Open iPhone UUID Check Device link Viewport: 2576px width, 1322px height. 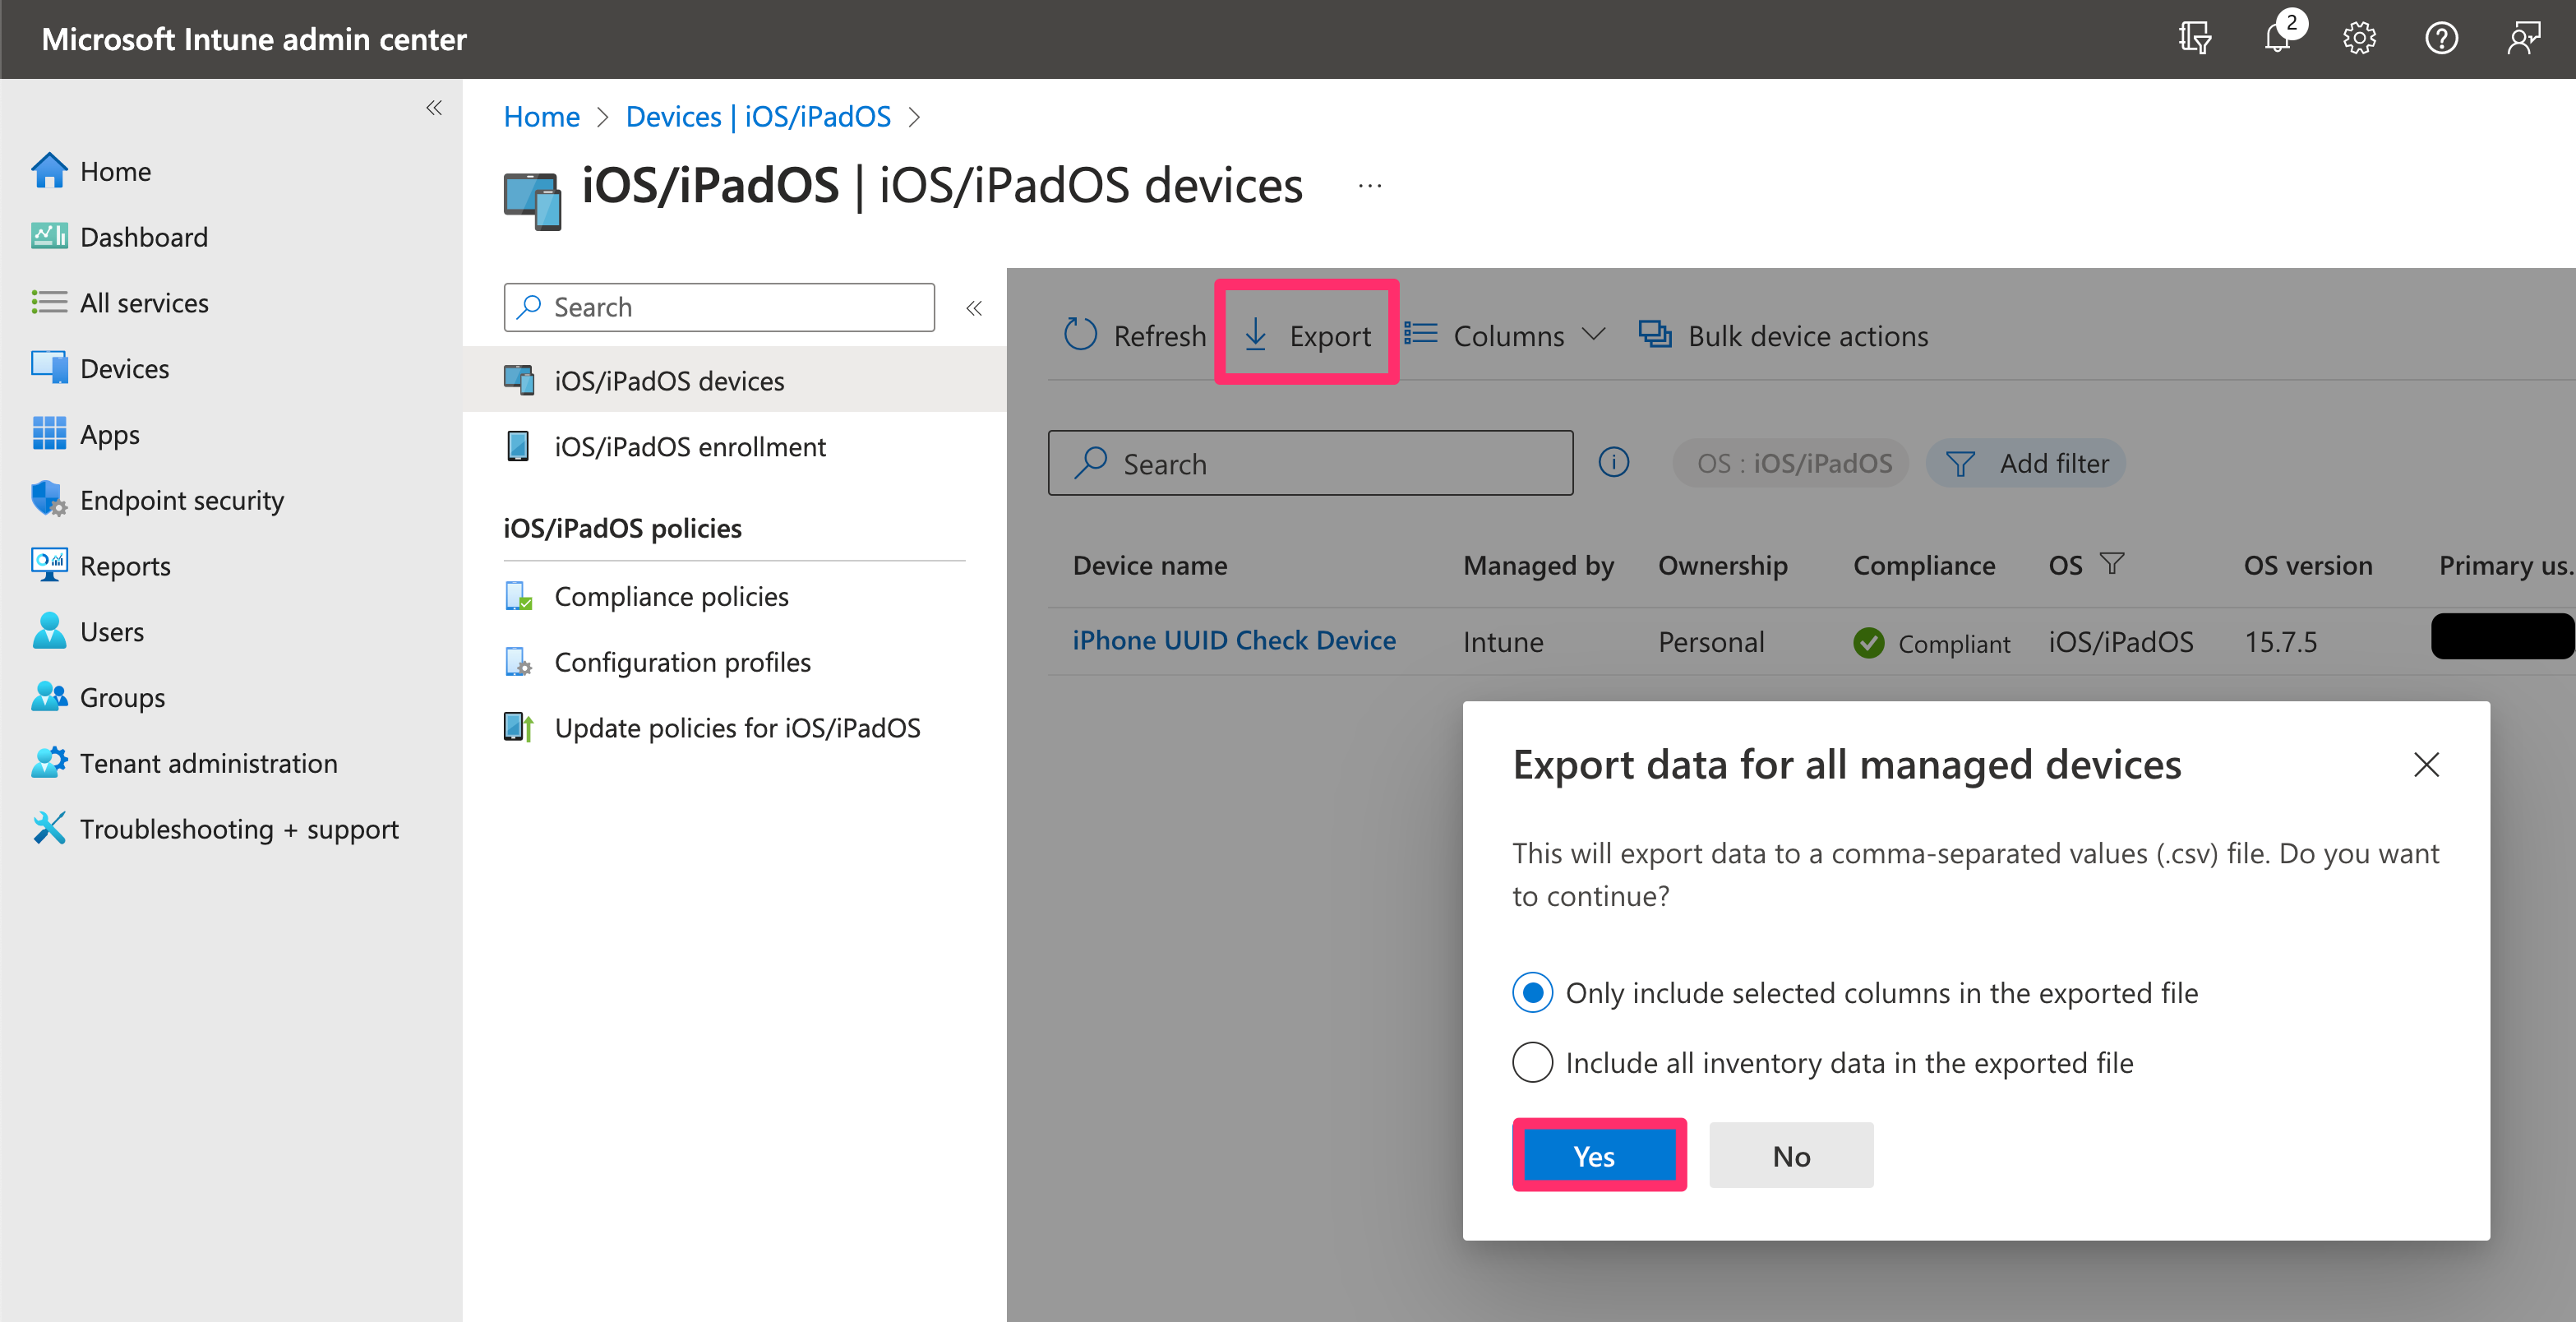click(x=1233, y=640)
